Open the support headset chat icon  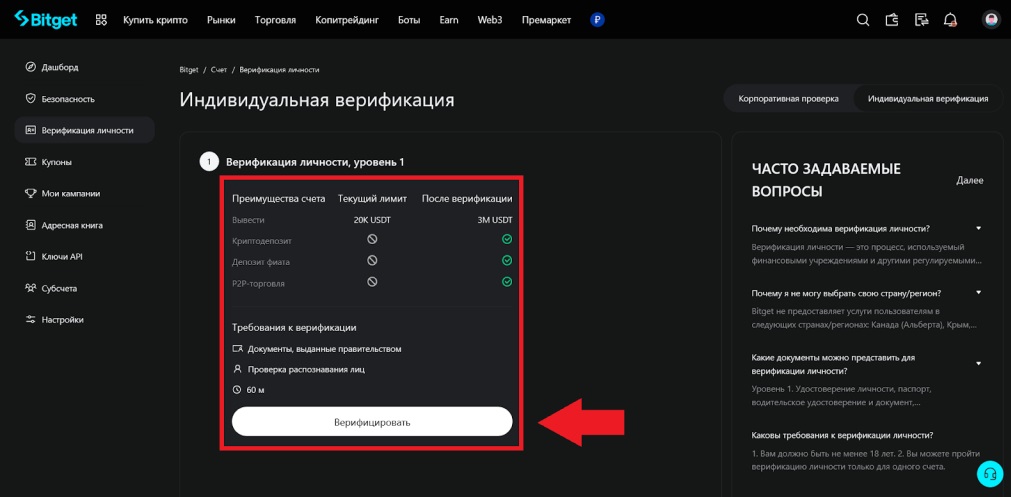[990, 474]
